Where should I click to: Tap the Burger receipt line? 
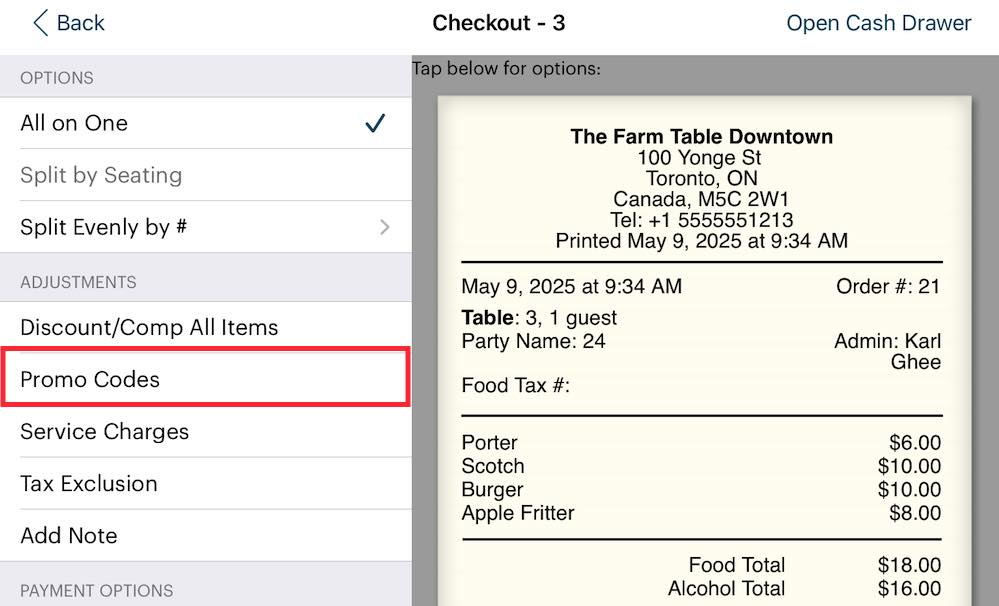[493, 490]
